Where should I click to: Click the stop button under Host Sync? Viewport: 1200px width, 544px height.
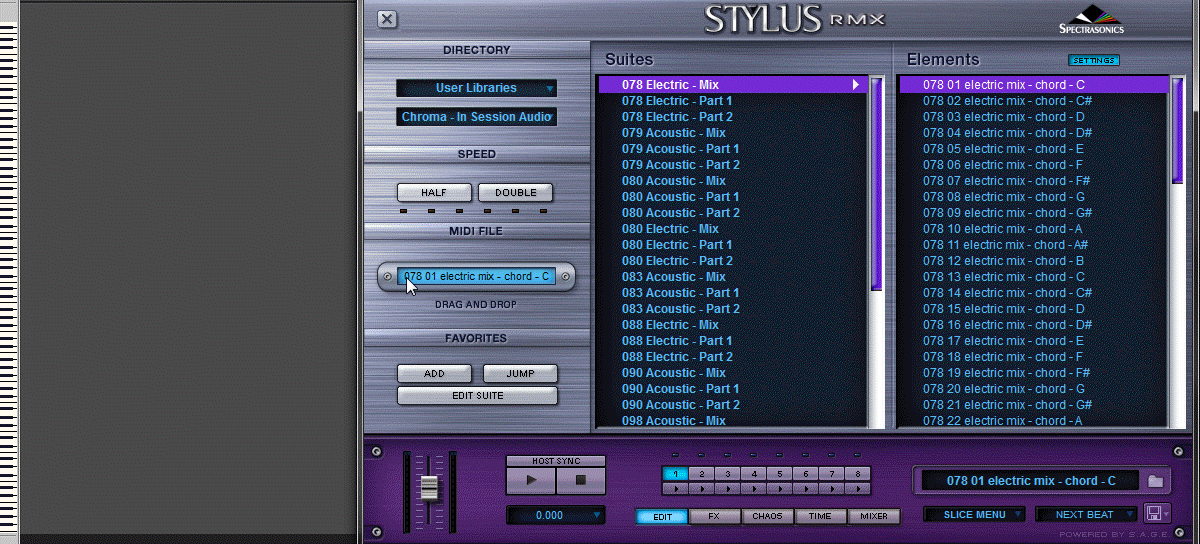581,480
